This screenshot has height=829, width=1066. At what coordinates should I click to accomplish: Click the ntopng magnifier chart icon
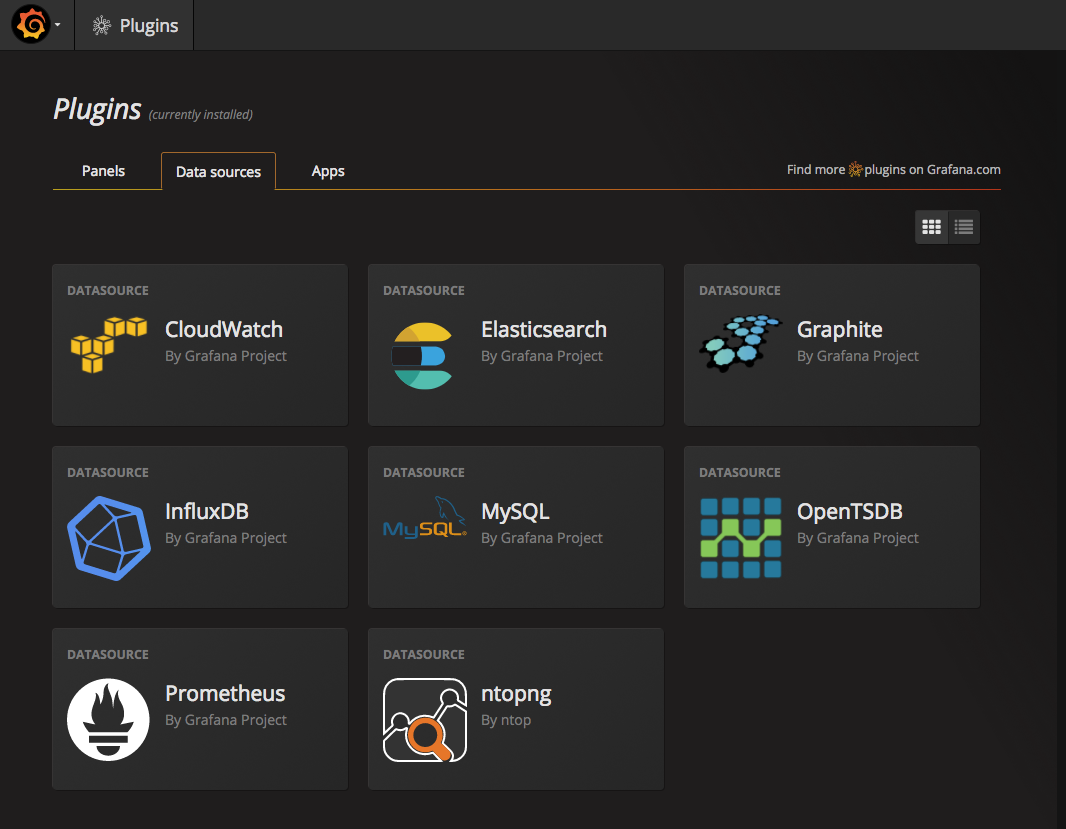pos(425,720)
